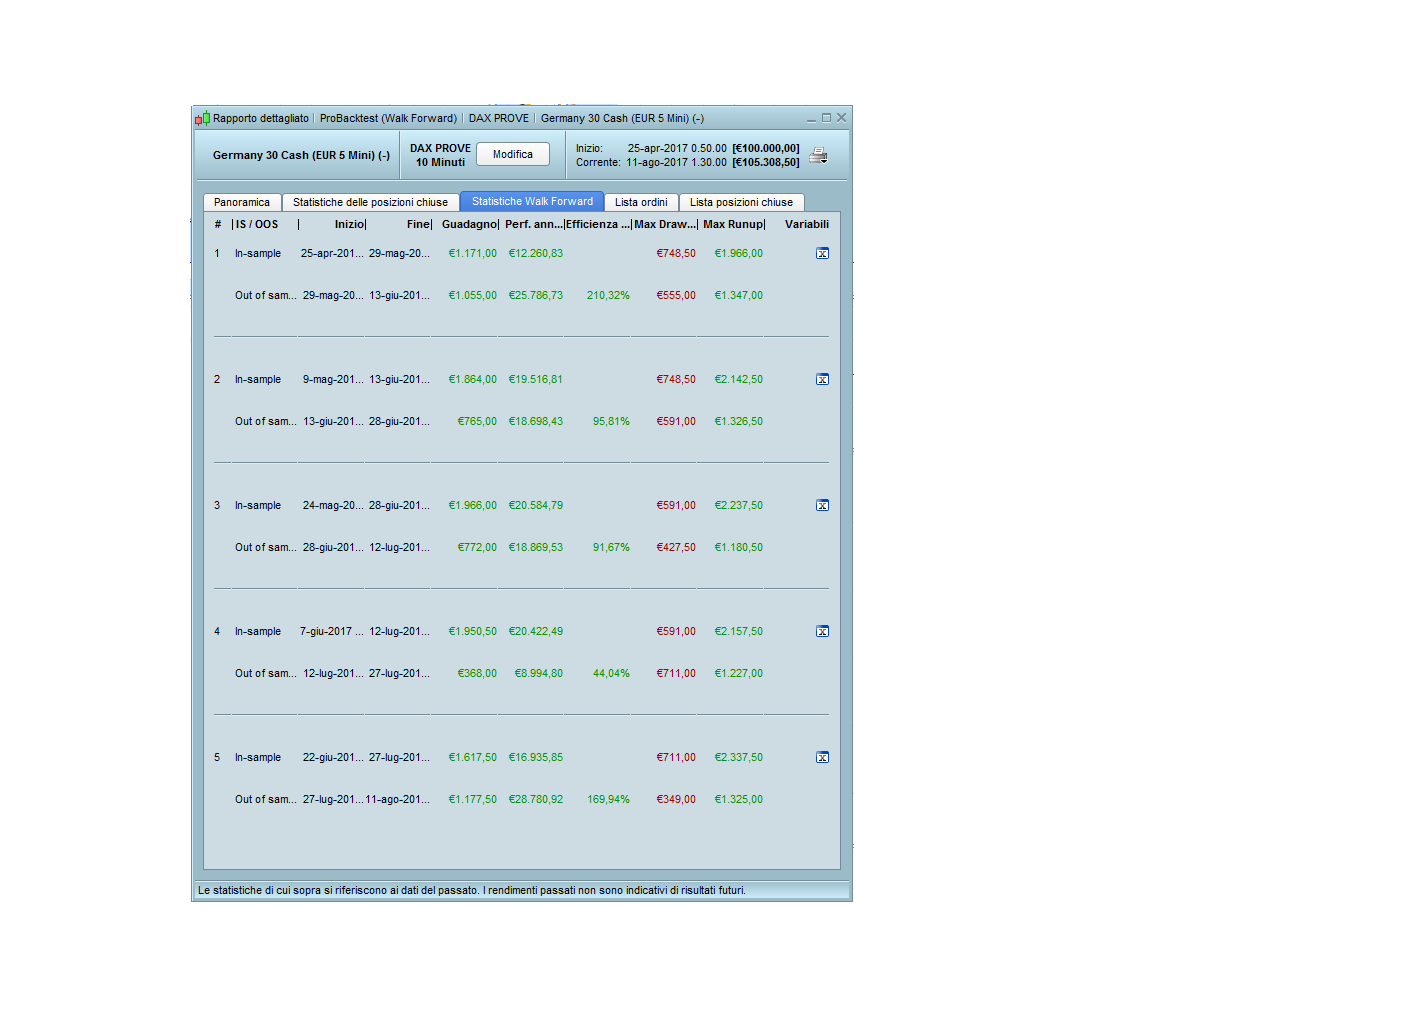This screenshot has height=1024, width=1414.
Task: Click the Fine column header
Action: point(418,224)
